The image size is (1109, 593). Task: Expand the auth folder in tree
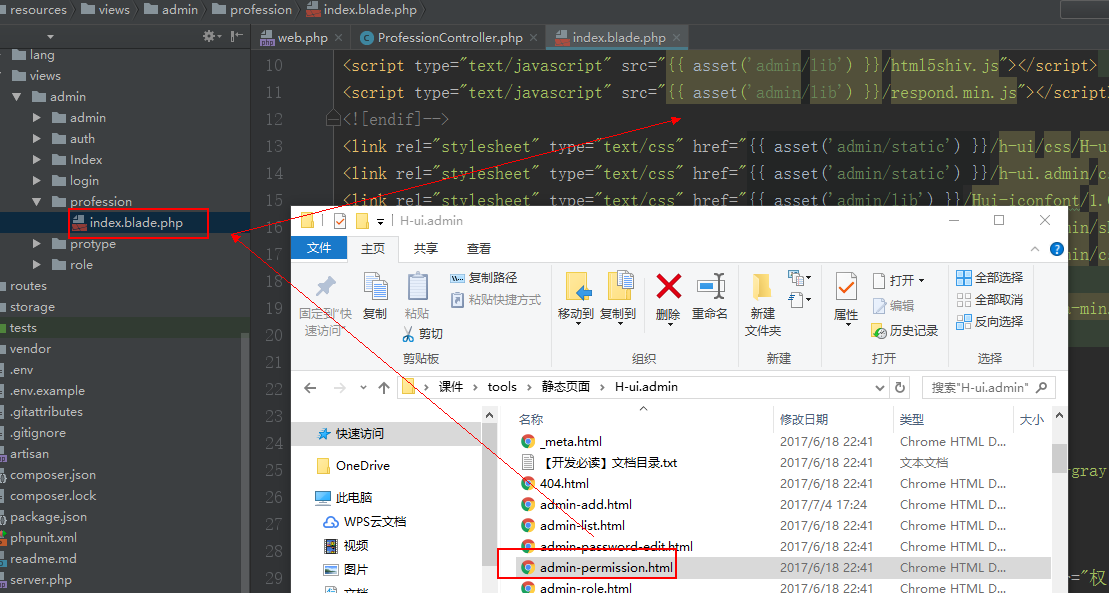click(37, 139)
